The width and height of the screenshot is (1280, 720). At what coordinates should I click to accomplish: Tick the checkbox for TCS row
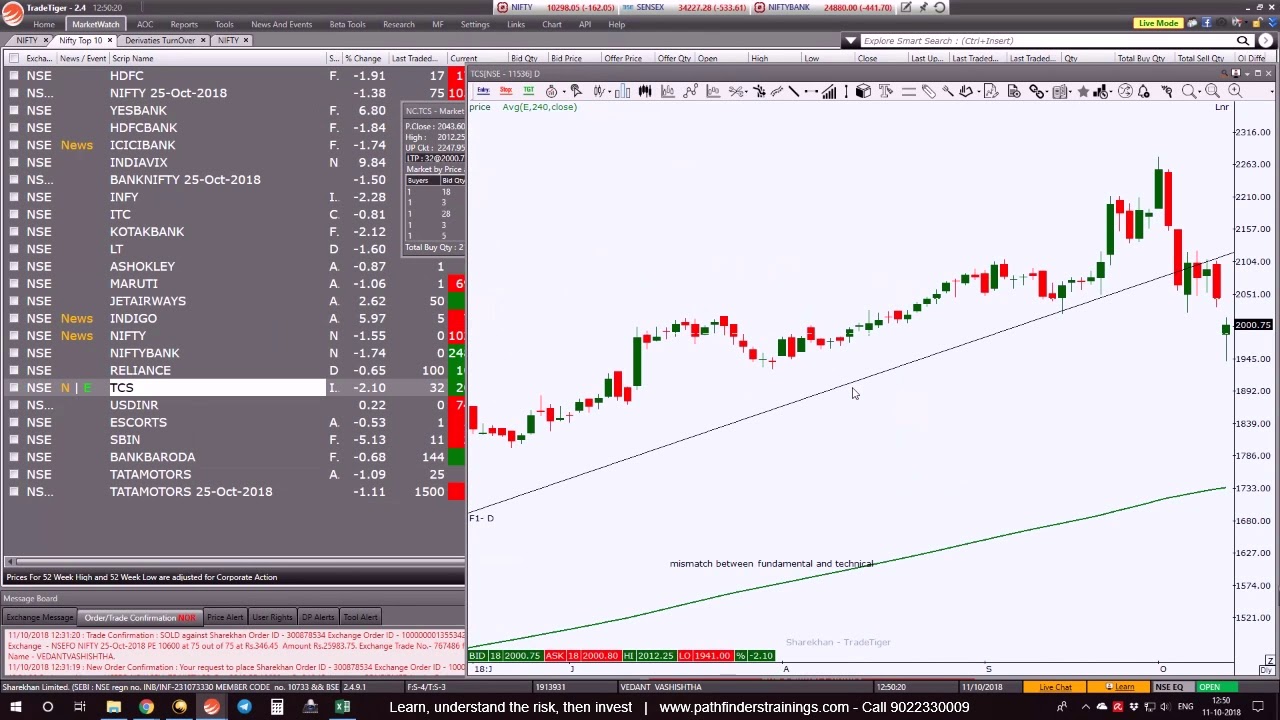click(x=14, y=387)
